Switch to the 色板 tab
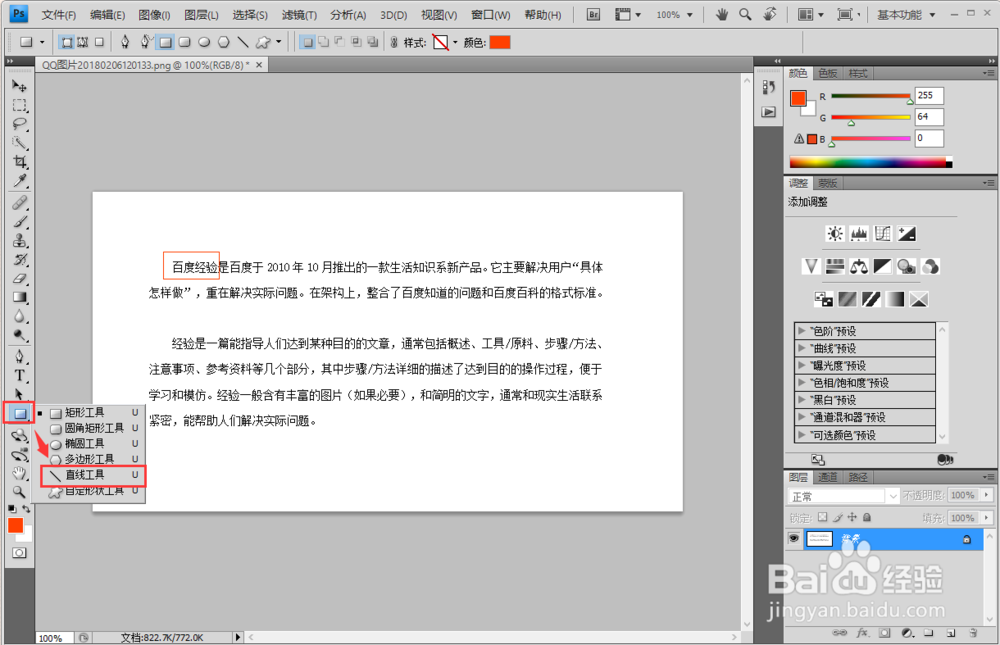The height and width of the screenshot is (645, 1000). coord(828,73)
